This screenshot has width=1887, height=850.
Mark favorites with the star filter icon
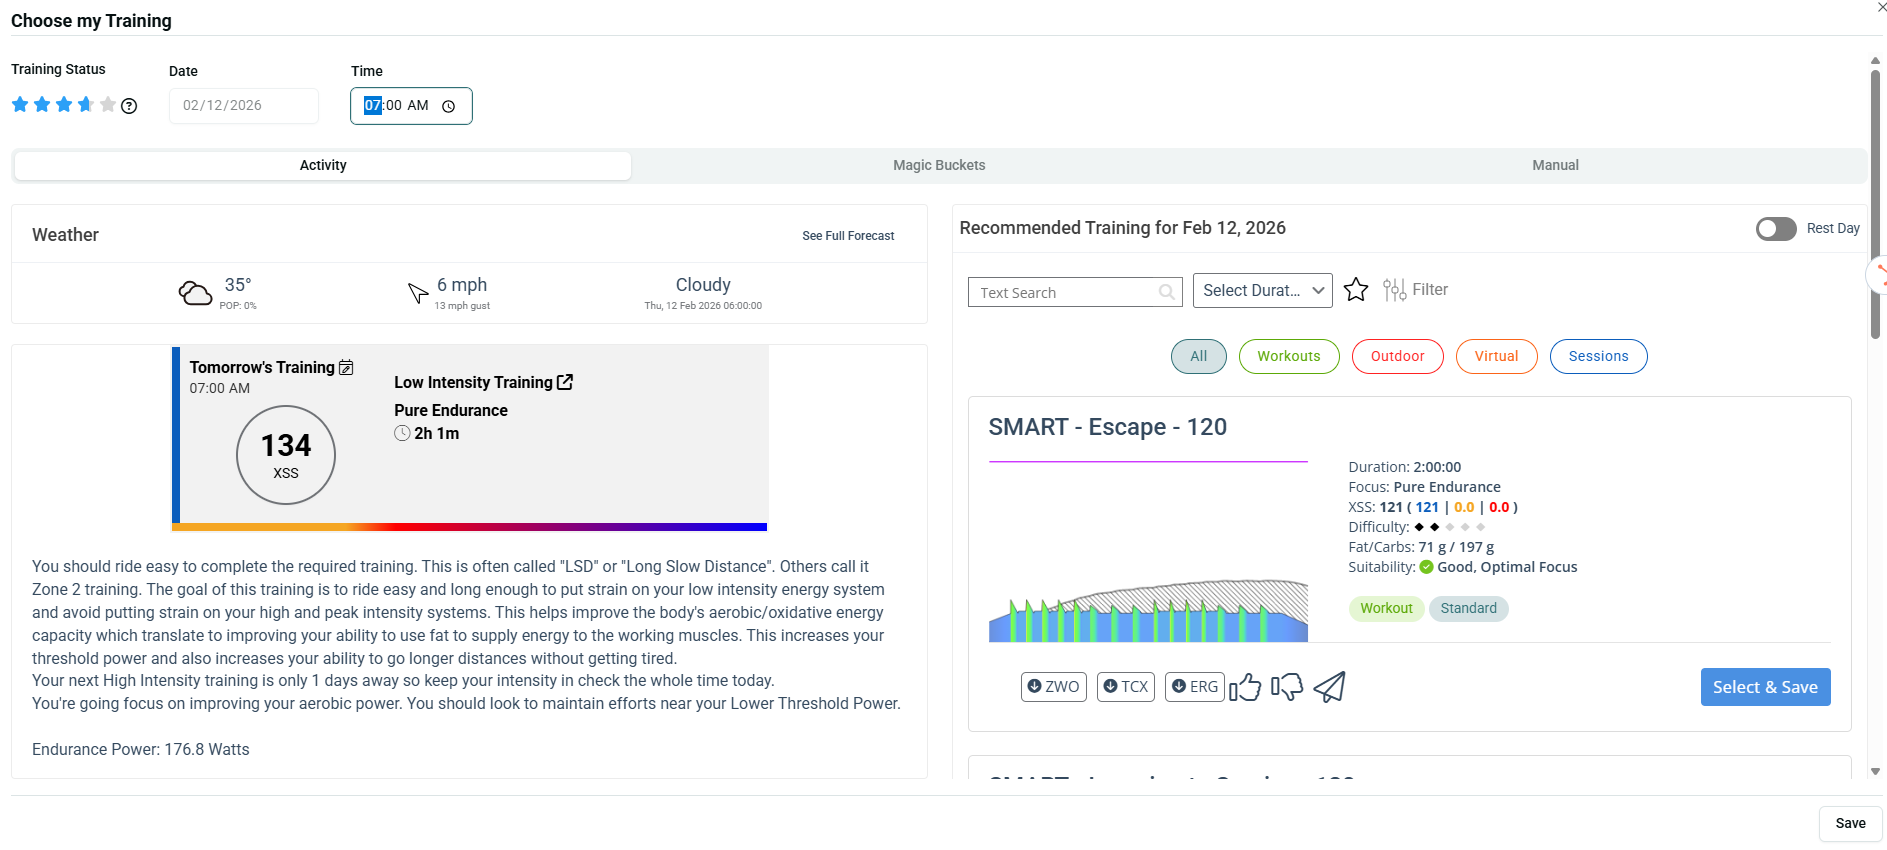(x=1356, y=290)
